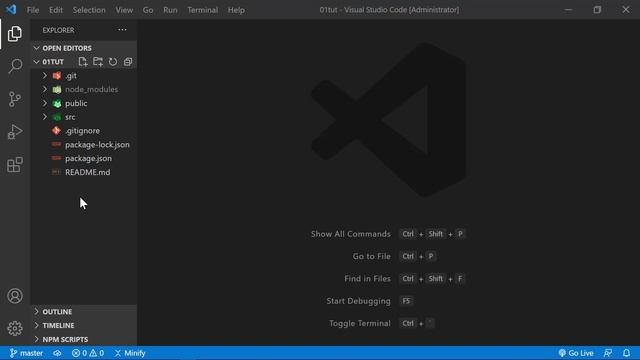Image resolution: width=640 pixels, height=360 pixels.
Task: Open the File menu
Action: (33, 10)
